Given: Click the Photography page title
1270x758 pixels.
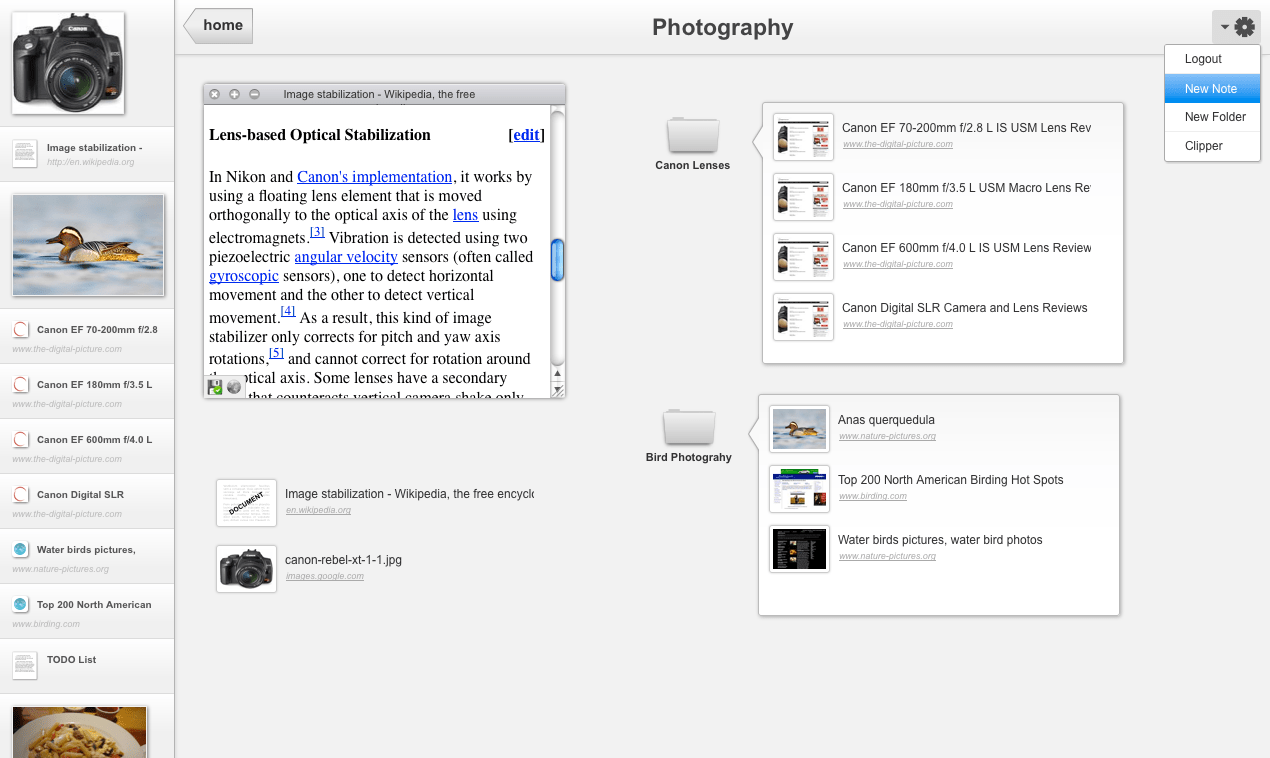Looking at the screenshot, I should coord(723,27).
